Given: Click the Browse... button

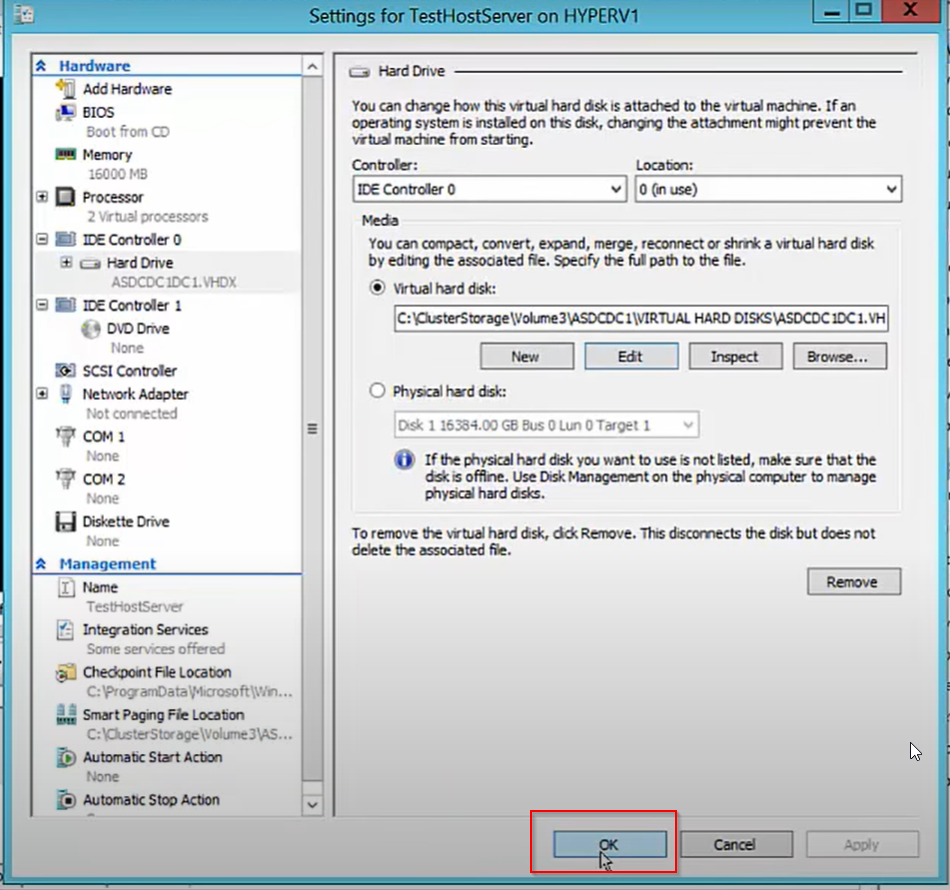Looking at the screenshot, I should (x=839, y=356).
